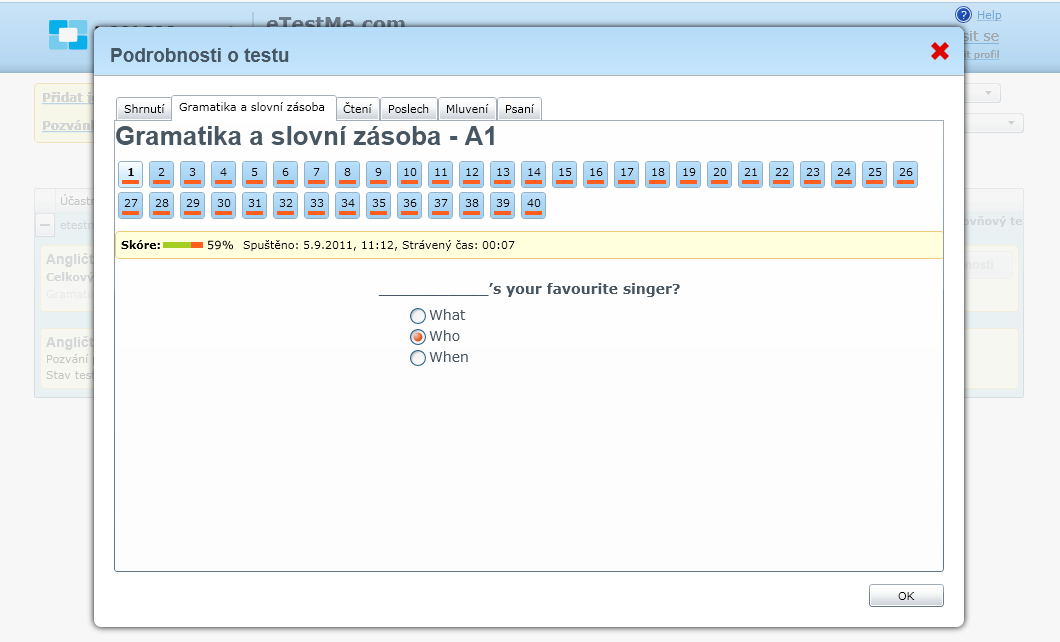1060x642 pixels.
Task: Go to question 34
Action: [347, 205]
